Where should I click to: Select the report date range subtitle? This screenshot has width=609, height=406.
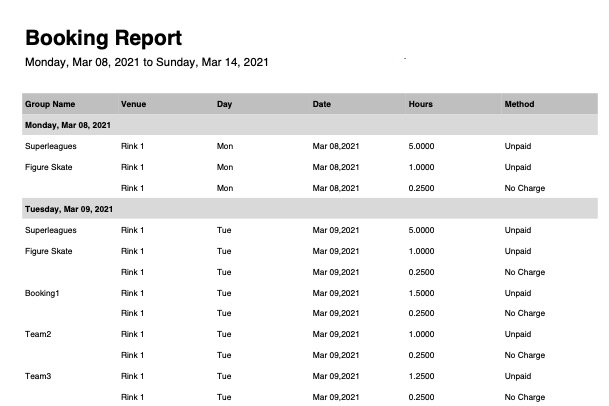pyautogui.click(x=146, y=62)
